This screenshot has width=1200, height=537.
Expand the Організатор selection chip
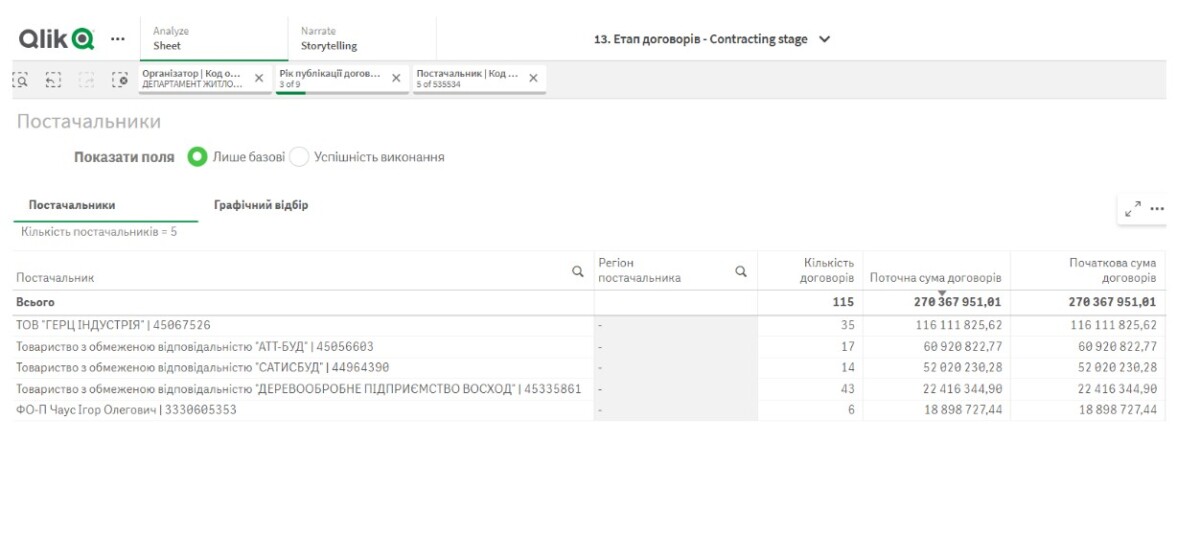192,78
